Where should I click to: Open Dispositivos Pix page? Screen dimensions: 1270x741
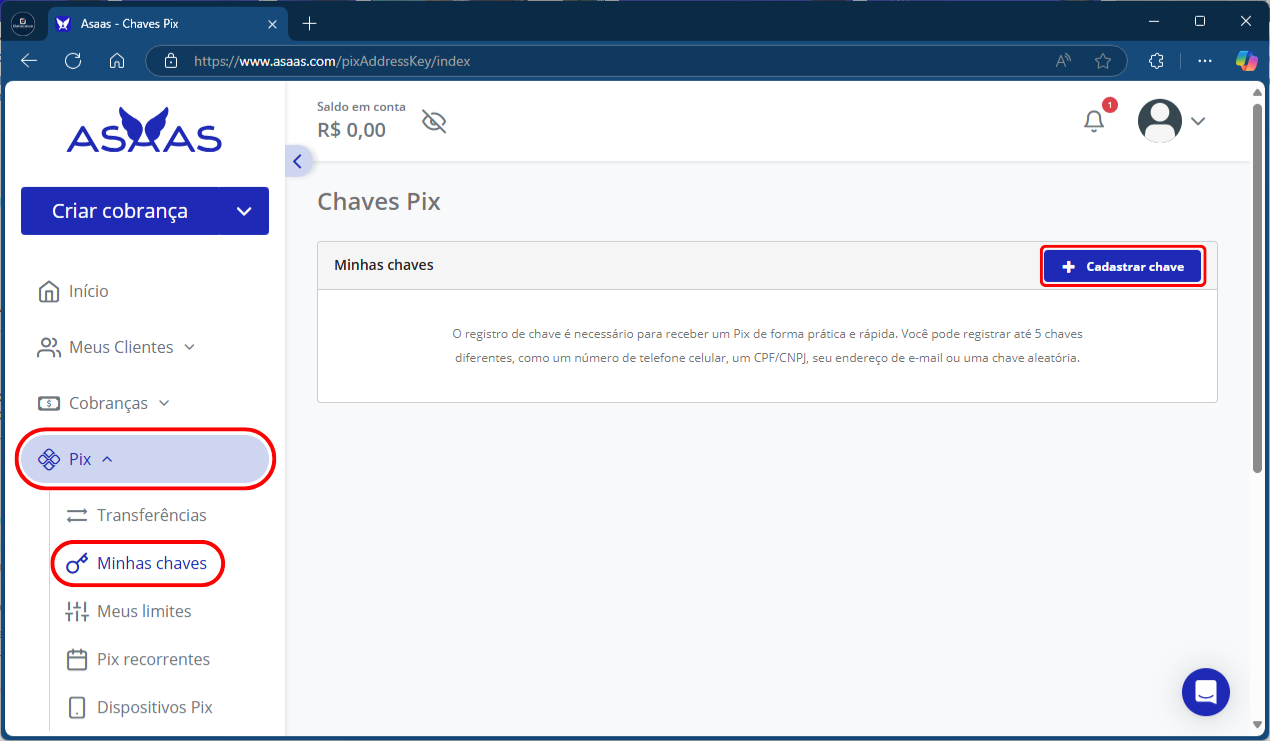click(154, 707)
